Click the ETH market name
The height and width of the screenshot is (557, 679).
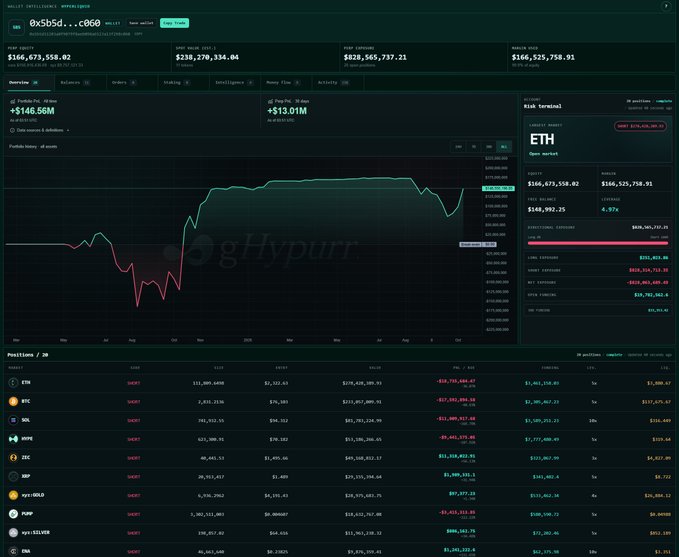[x=26, y=382]
